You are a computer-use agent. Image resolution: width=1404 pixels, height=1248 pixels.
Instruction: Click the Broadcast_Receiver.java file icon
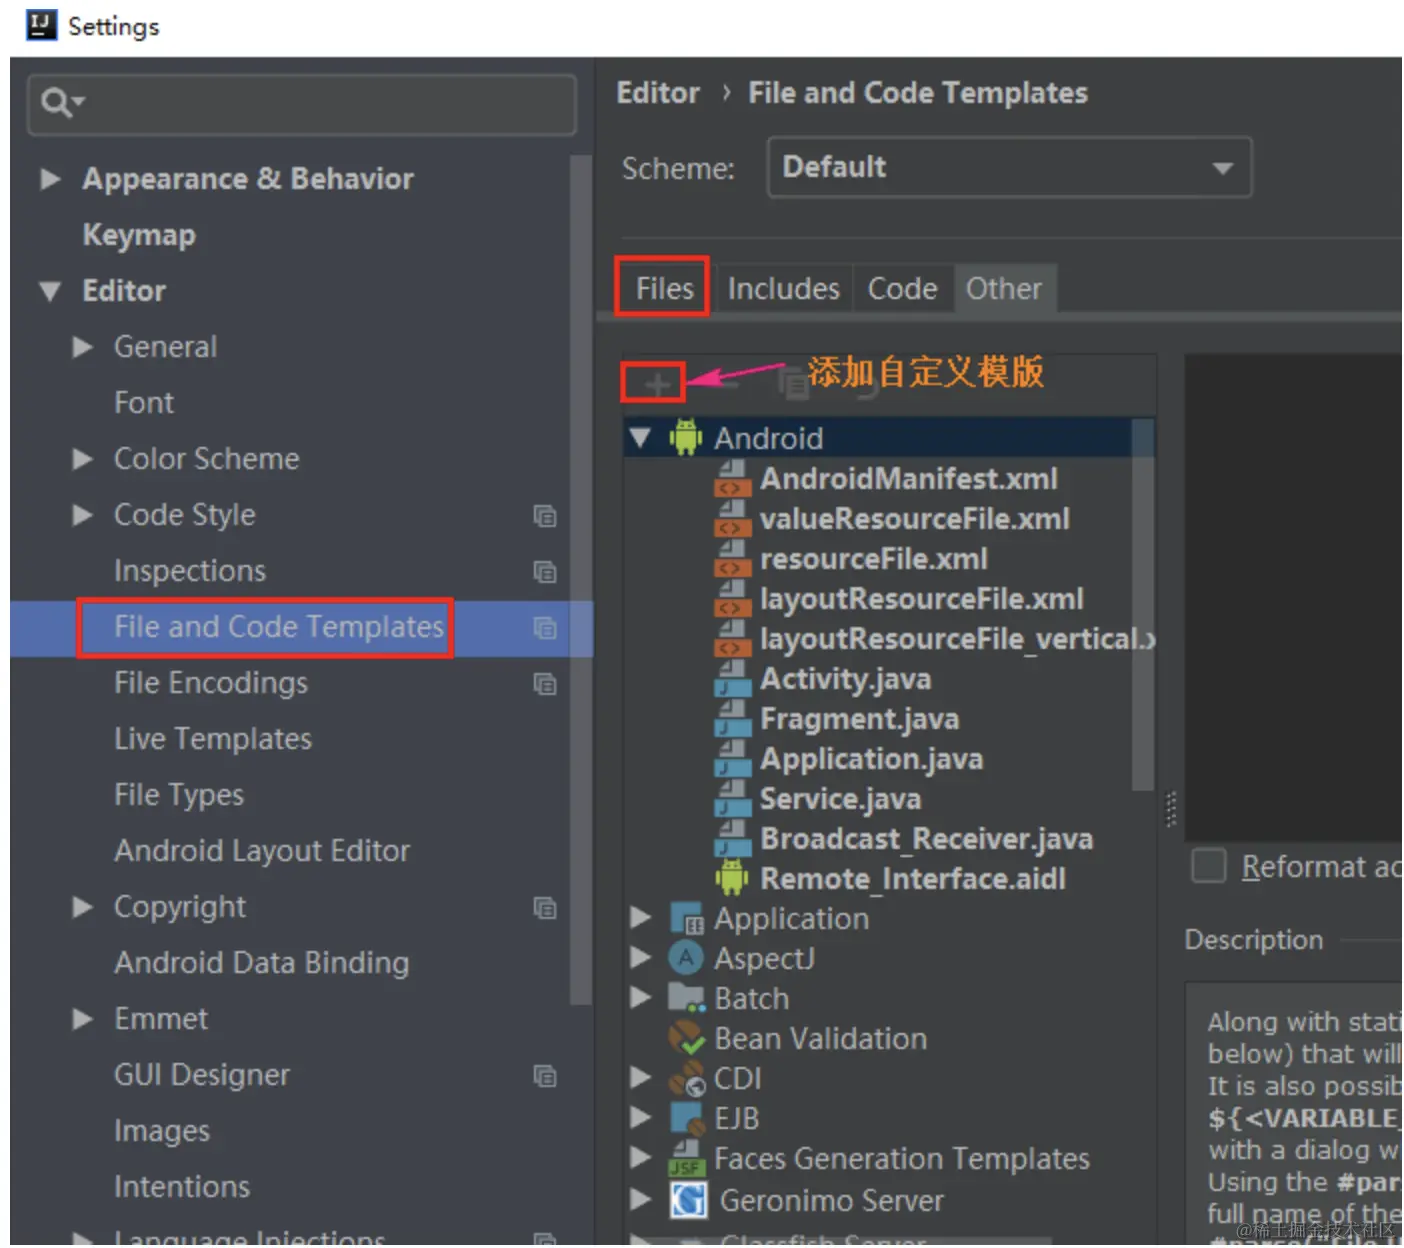(x=732, y=839)
